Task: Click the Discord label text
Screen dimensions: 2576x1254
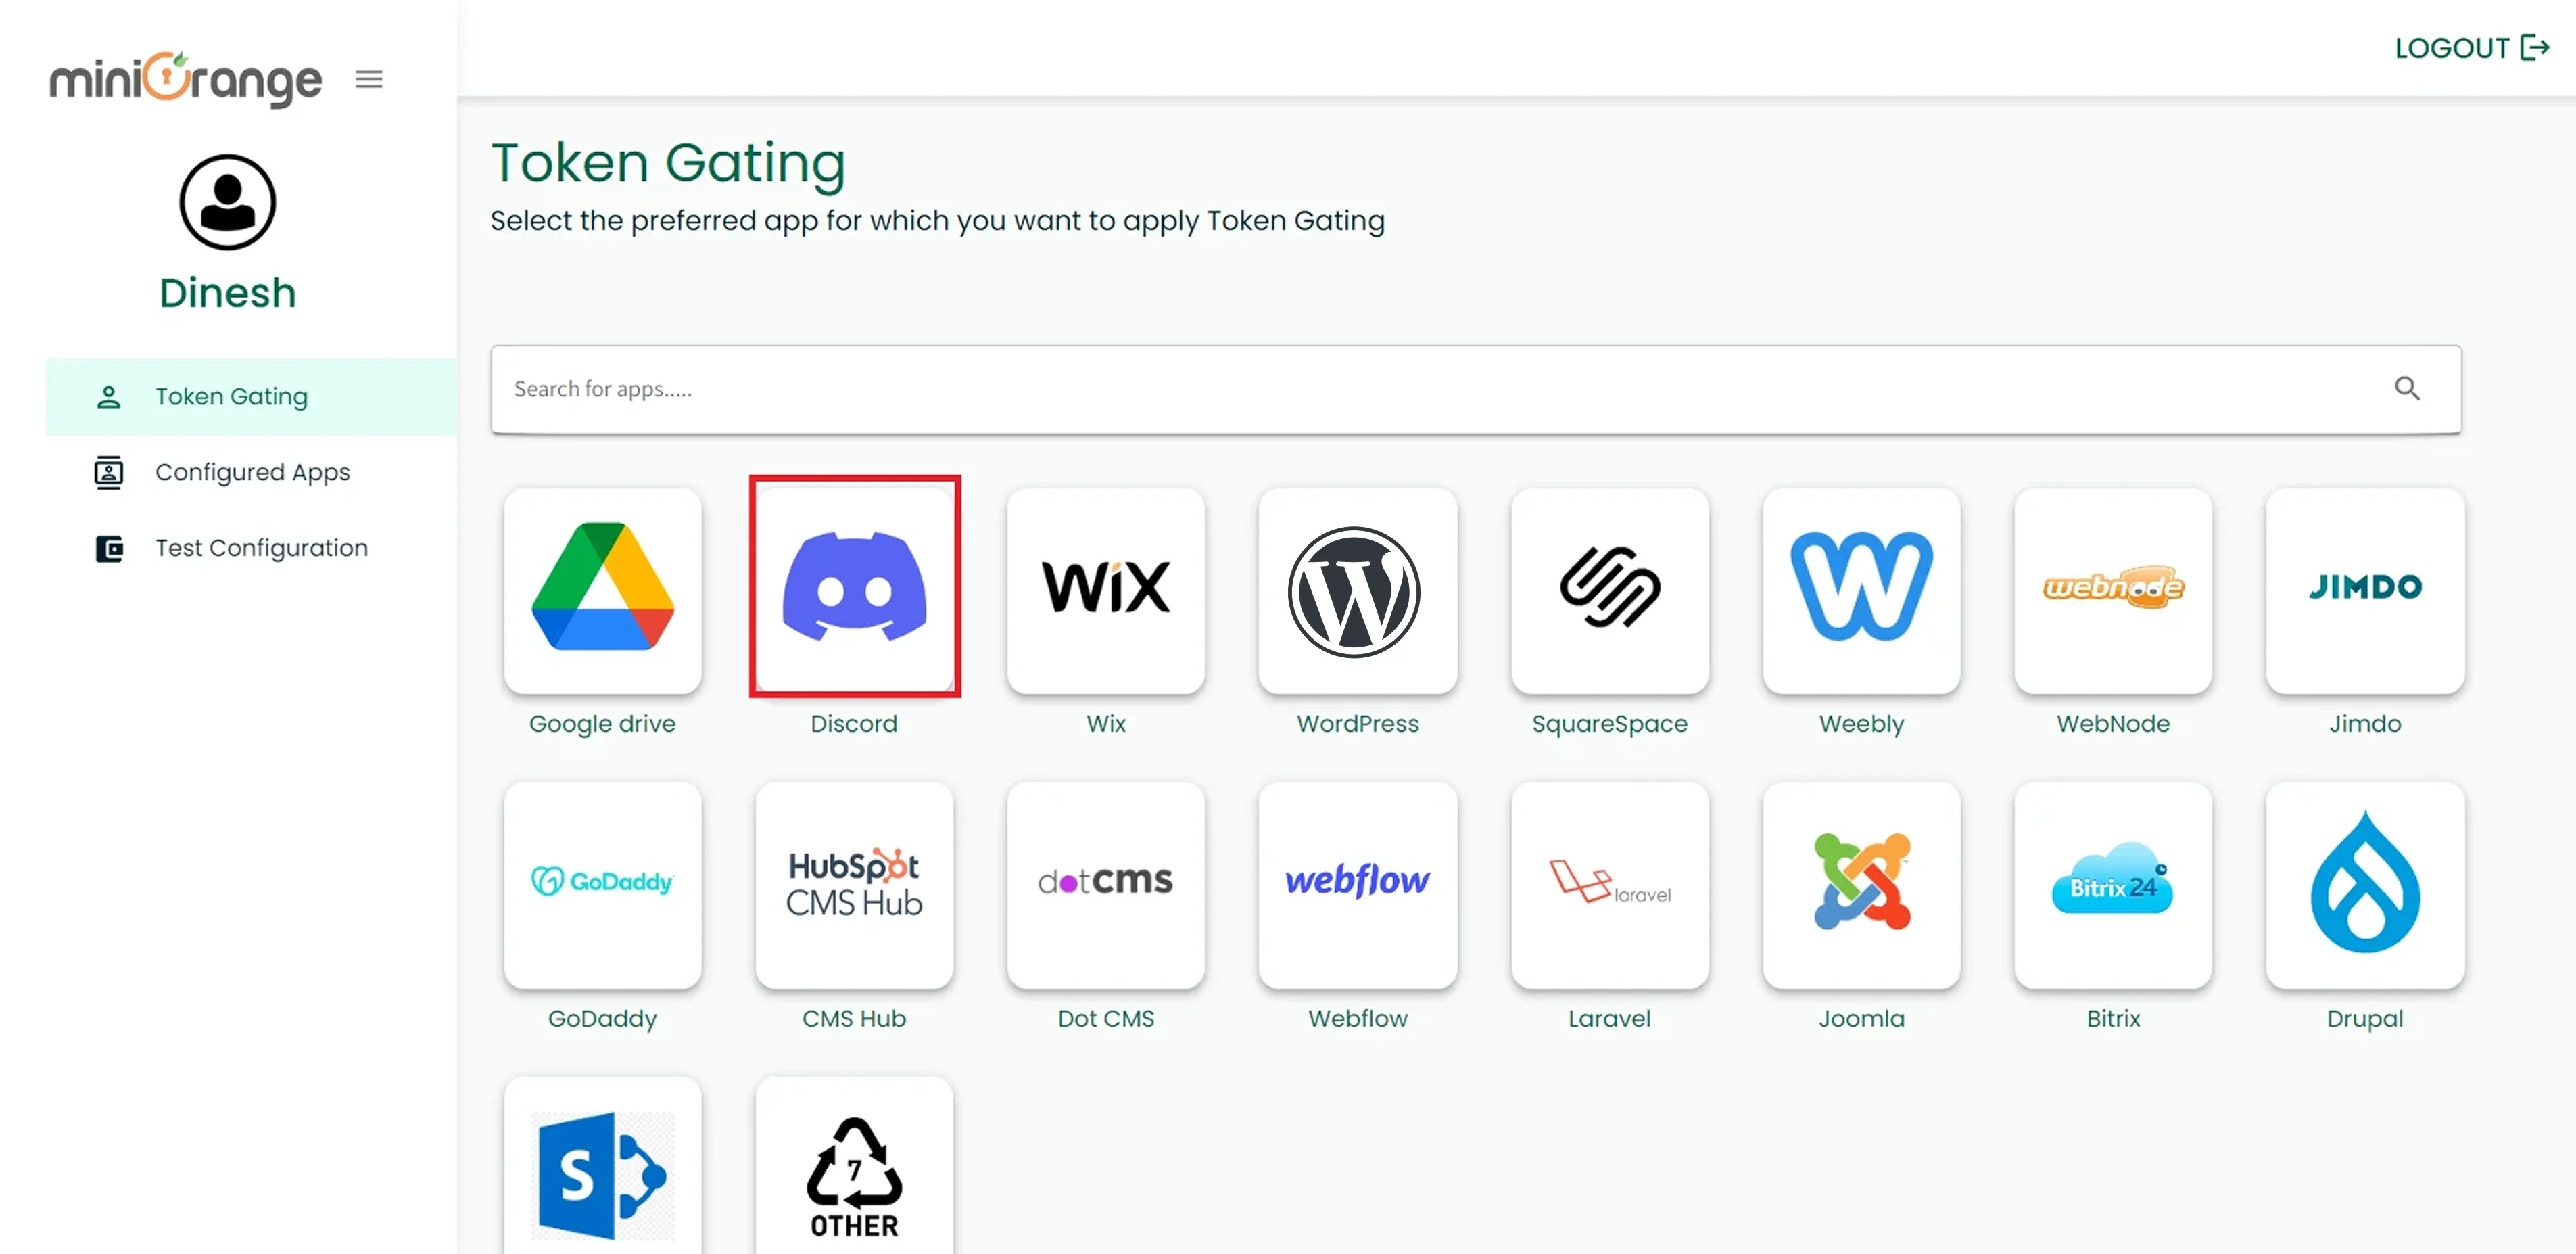Action: 854,723
